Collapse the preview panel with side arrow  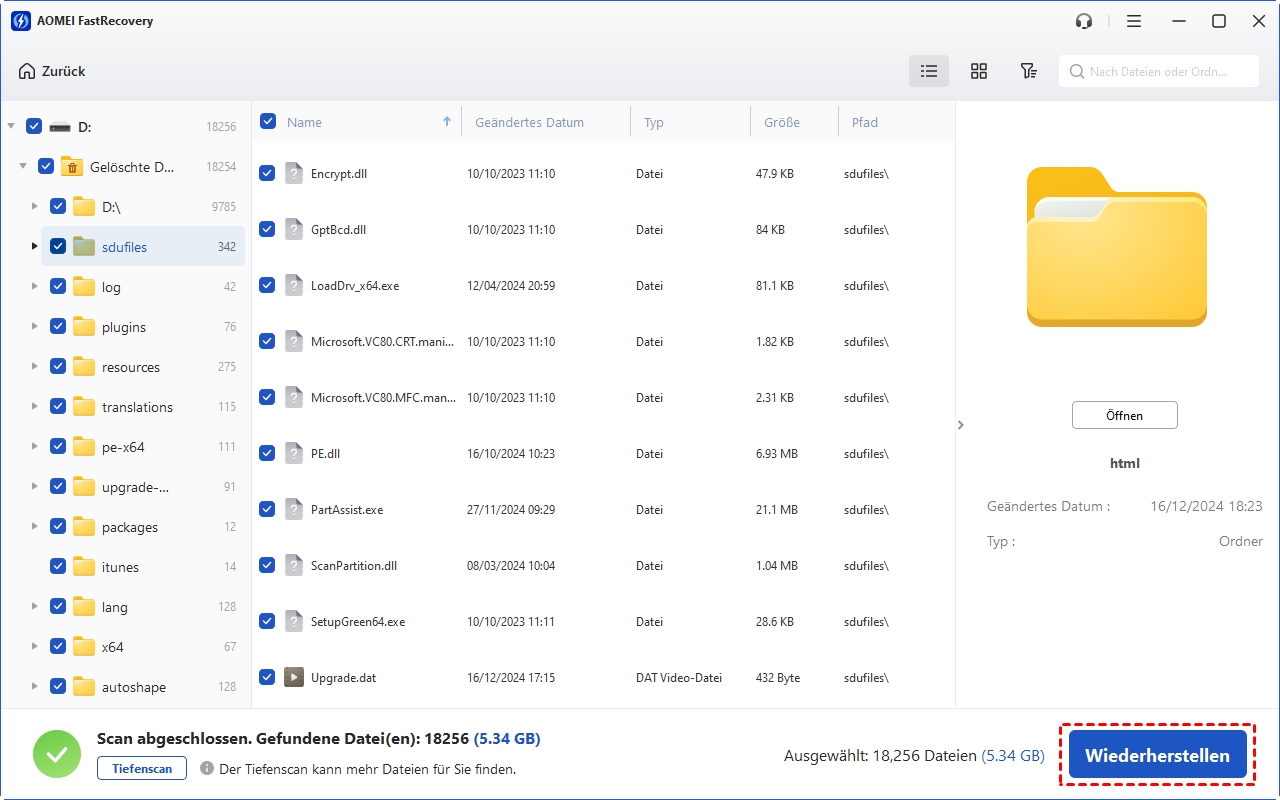(961, 425)
